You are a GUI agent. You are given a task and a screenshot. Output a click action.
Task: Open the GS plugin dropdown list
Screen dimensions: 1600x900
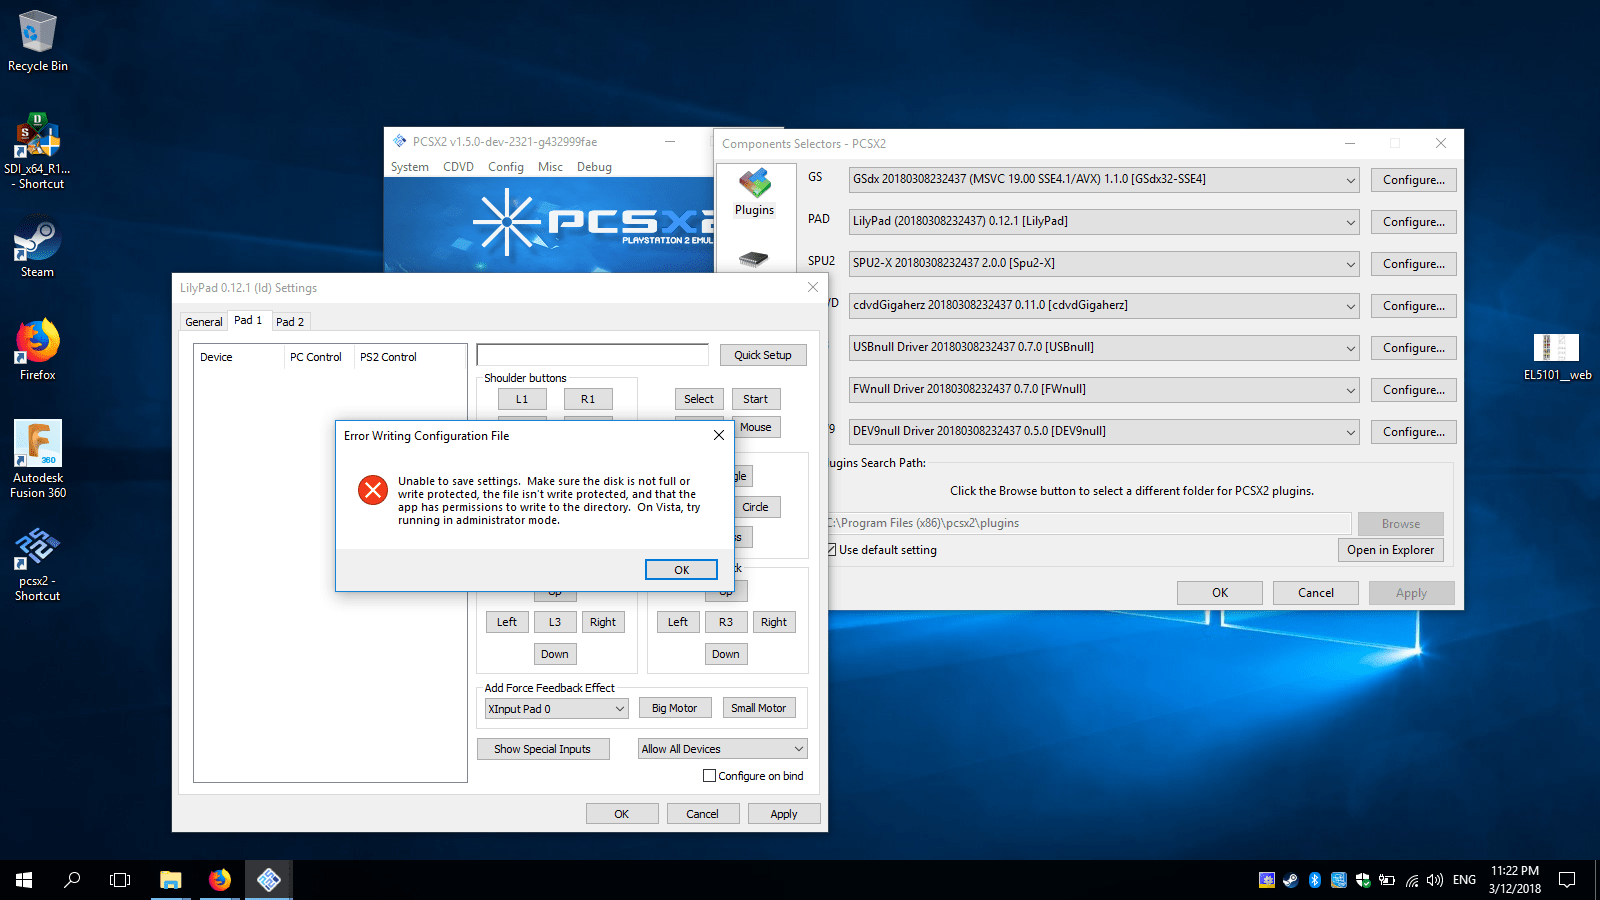1349,179
